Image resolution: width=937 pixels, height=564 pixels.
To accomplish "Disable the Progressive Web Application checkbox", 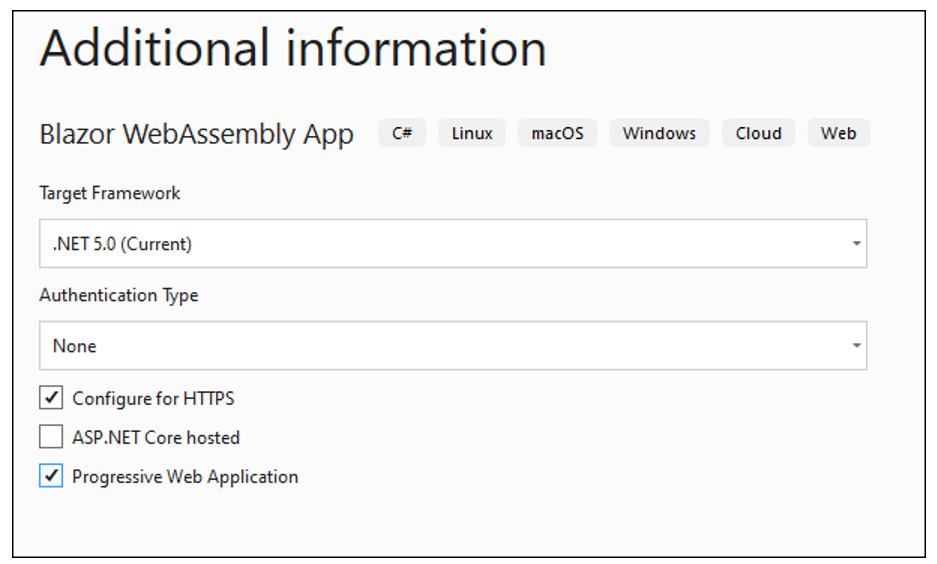I will click(51, 477).
